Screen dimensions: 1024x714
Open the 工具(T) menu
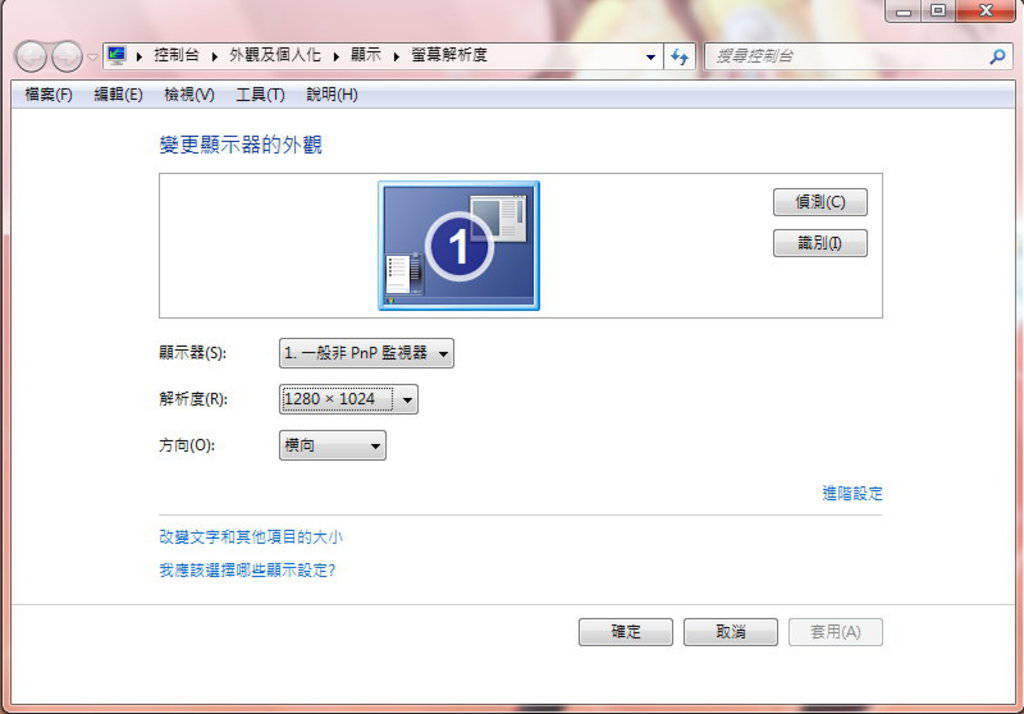click(x=260, y=95)
